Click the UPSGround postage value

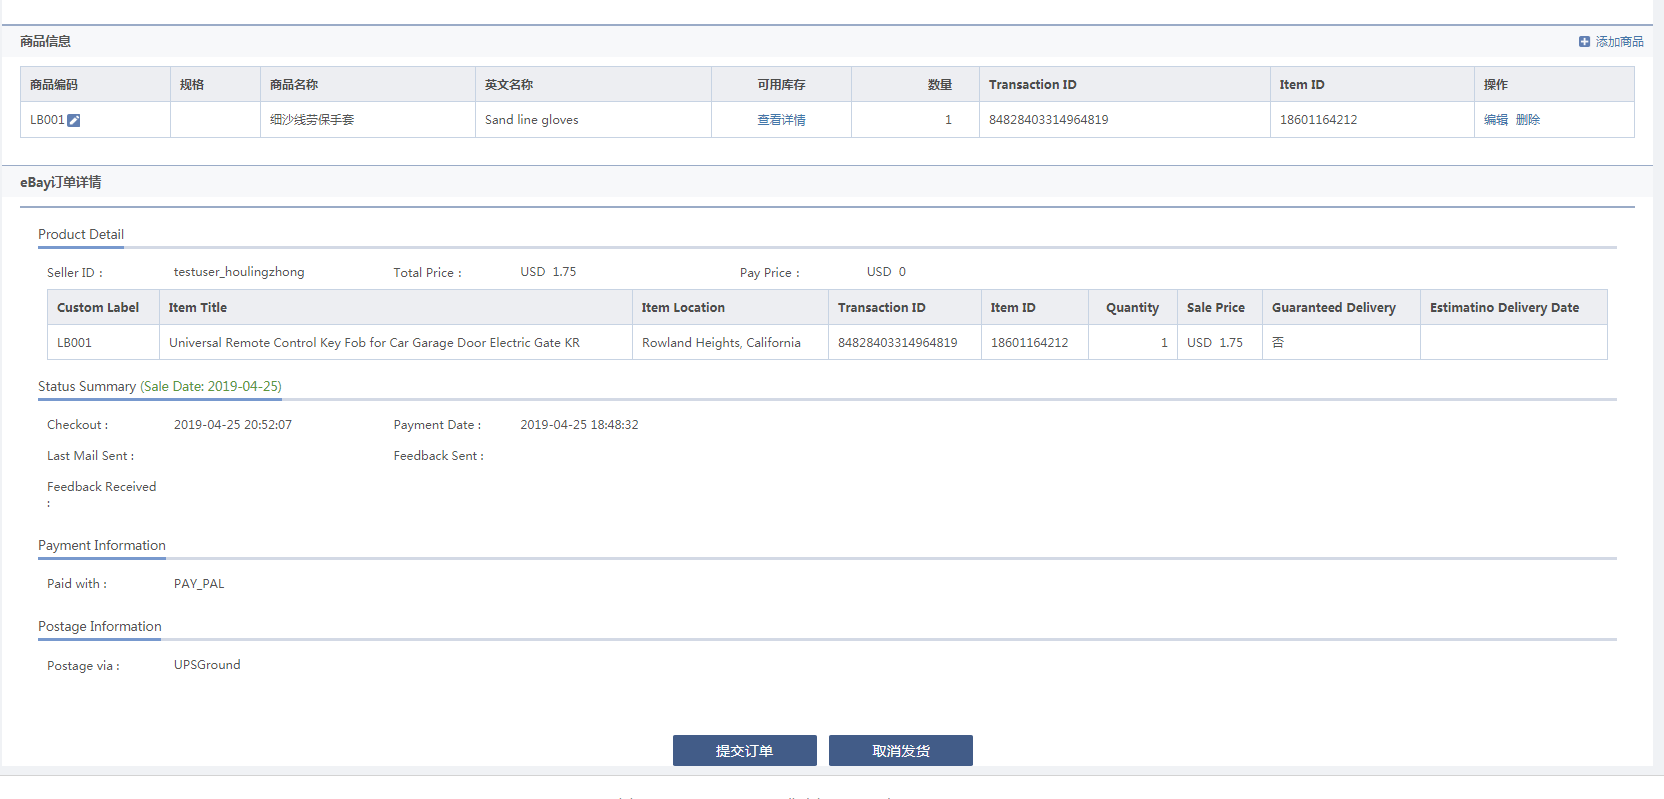click(x=207, y=665)
